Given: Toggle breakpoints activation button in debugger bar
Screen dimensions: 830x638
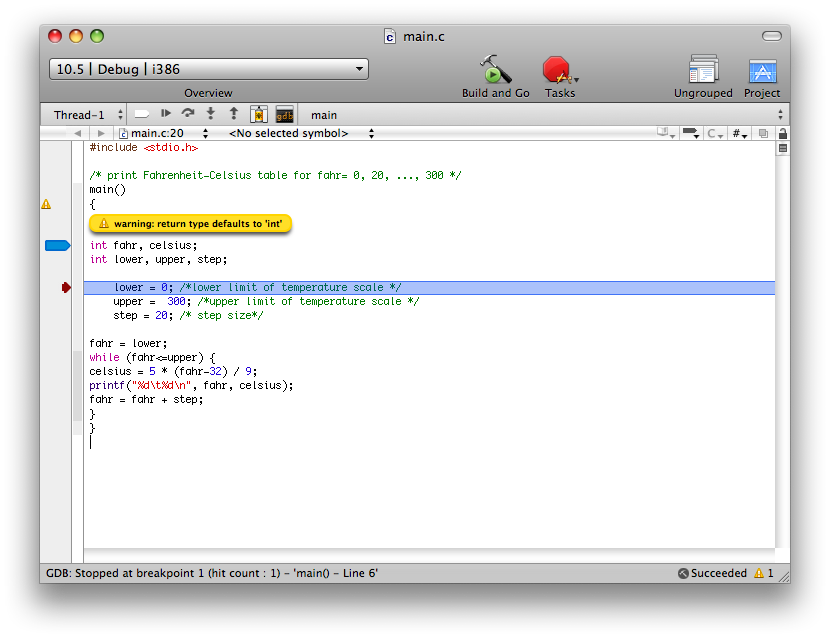Looking at the screenshot, I should click(x=142, y=114).
